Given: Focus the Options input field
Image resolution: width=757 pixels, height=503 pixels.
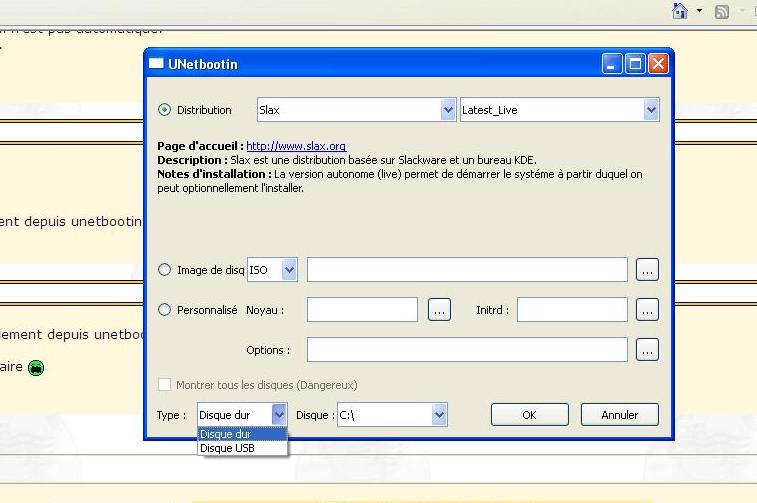Looking at the screenshot, I should pos(467,349).
